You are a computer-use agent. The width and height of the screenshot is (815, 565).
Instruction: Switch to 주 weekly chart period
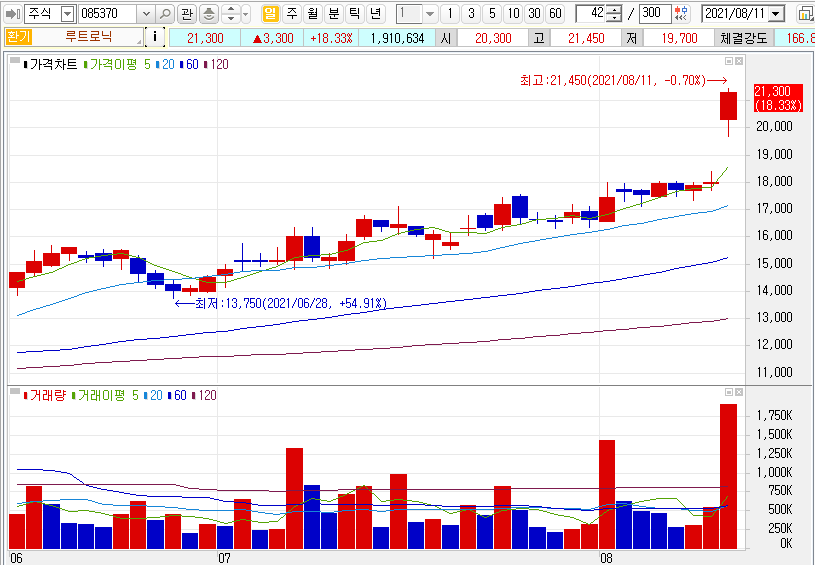pos(292,14)
